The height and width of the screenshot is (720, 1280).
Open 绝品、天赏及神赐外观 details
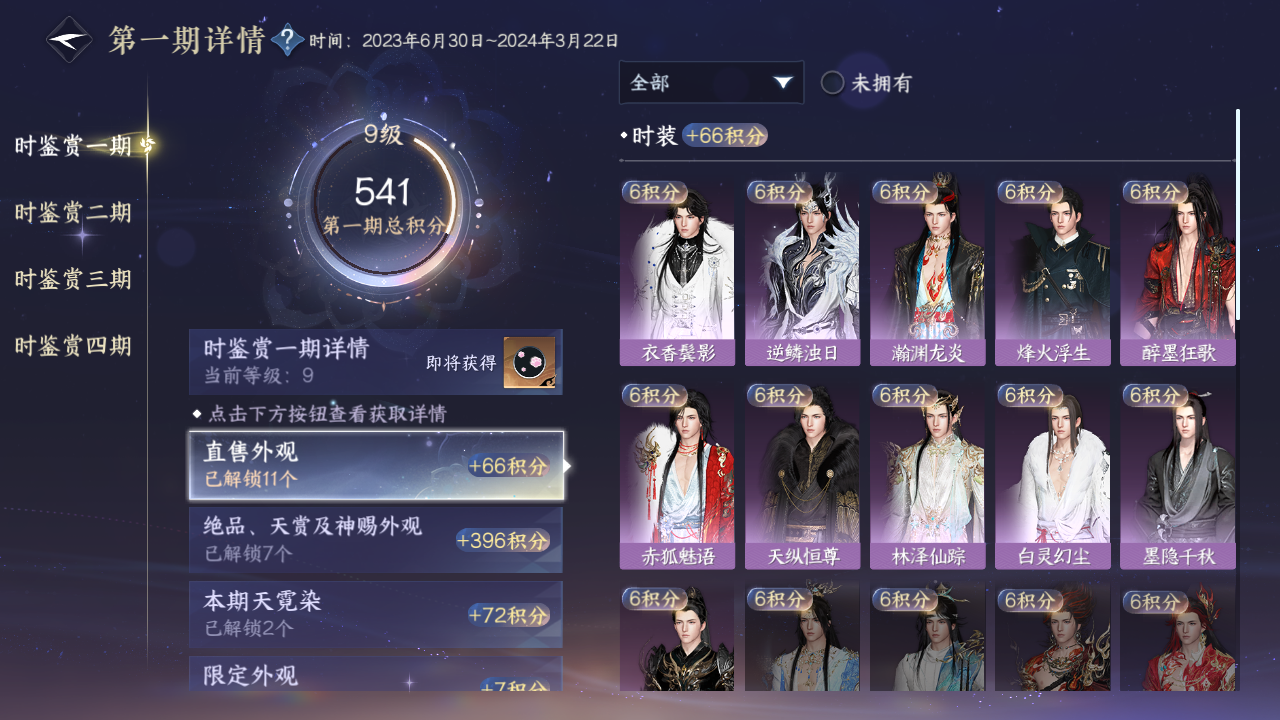click(376, 539)
